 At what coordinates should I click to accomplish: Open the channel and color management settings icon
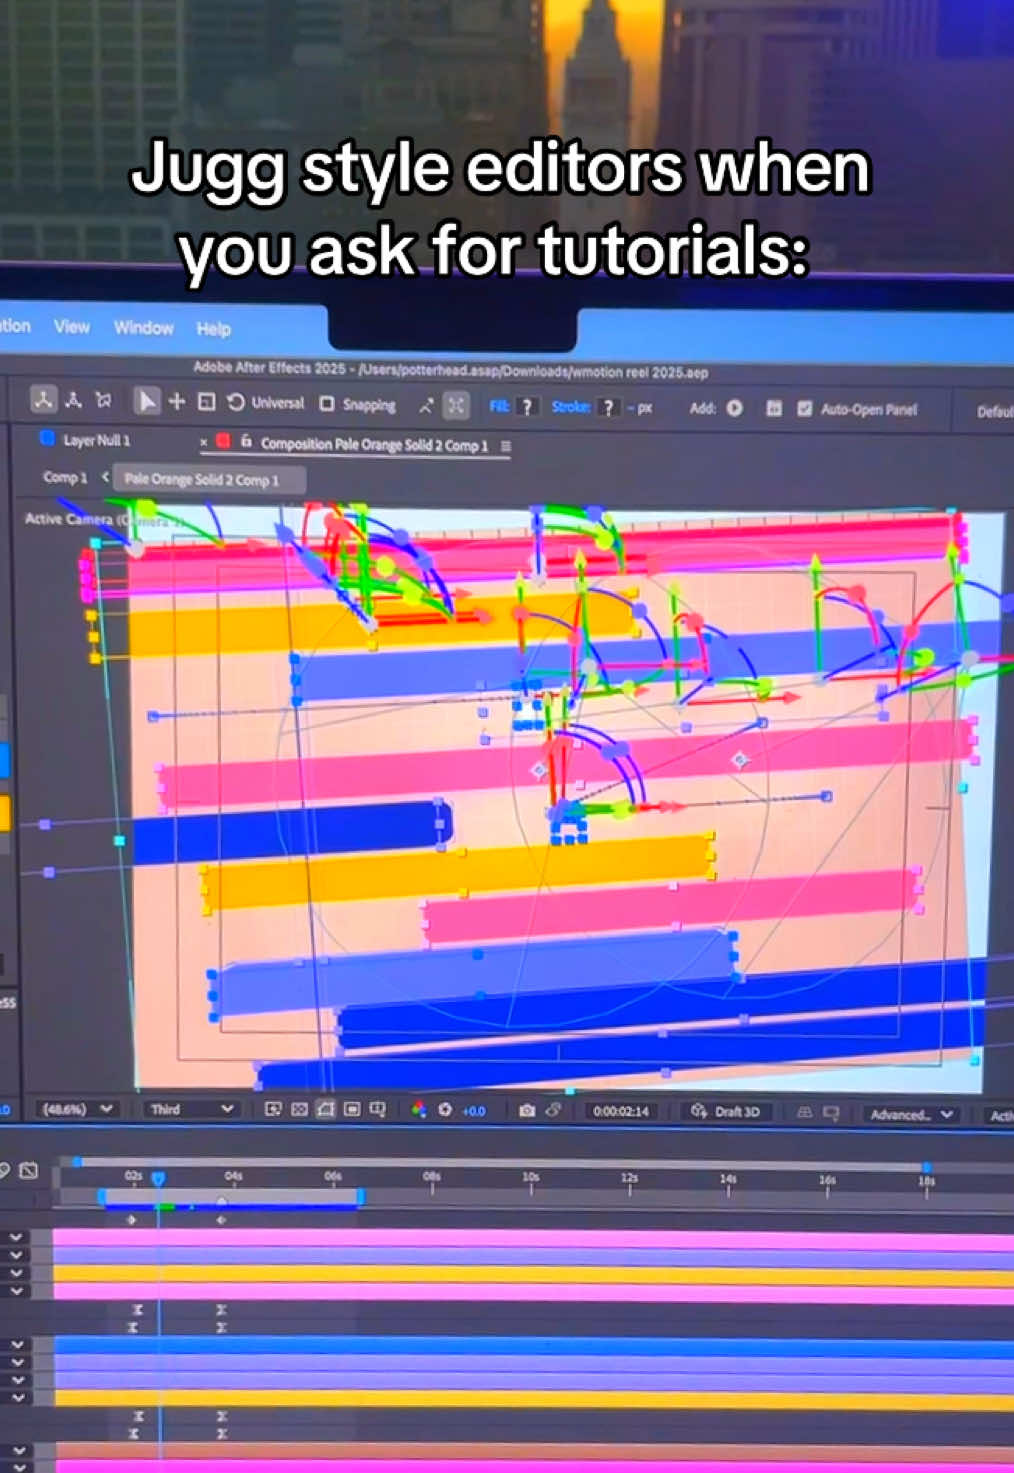tap(417, 1110)
